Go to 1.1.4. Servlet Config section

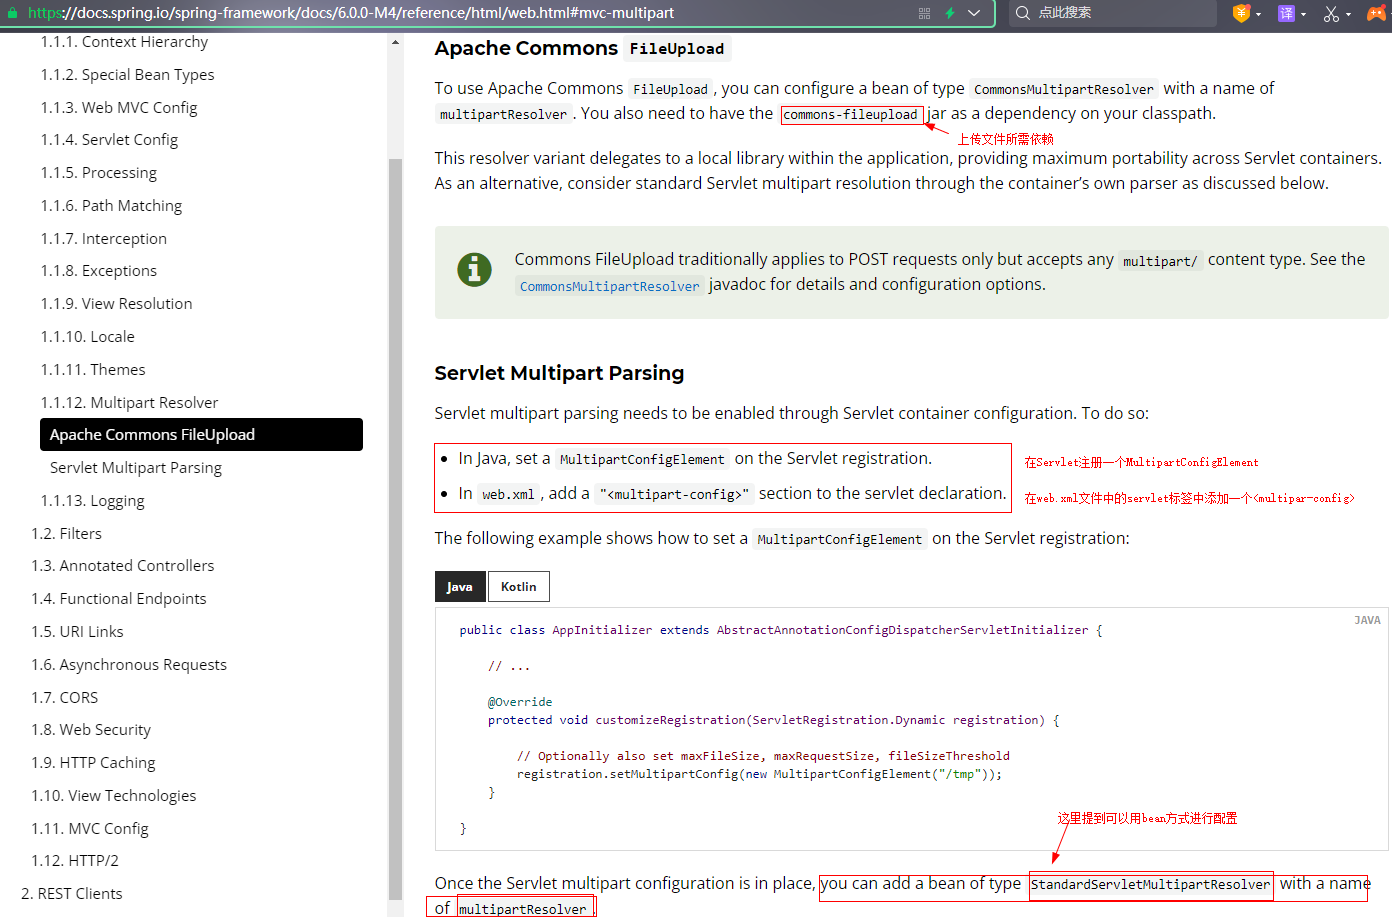click(x=109, y=140)
